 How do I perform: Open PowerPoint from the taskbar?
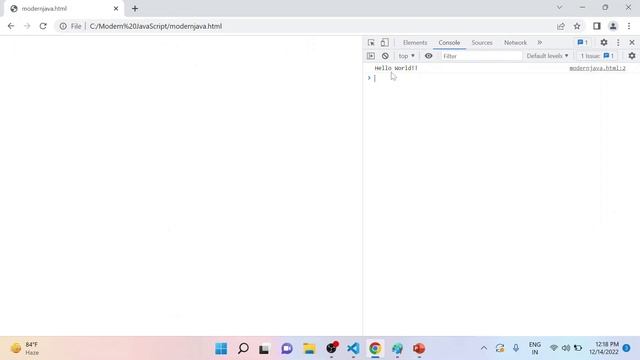click(x=419, y=349)
